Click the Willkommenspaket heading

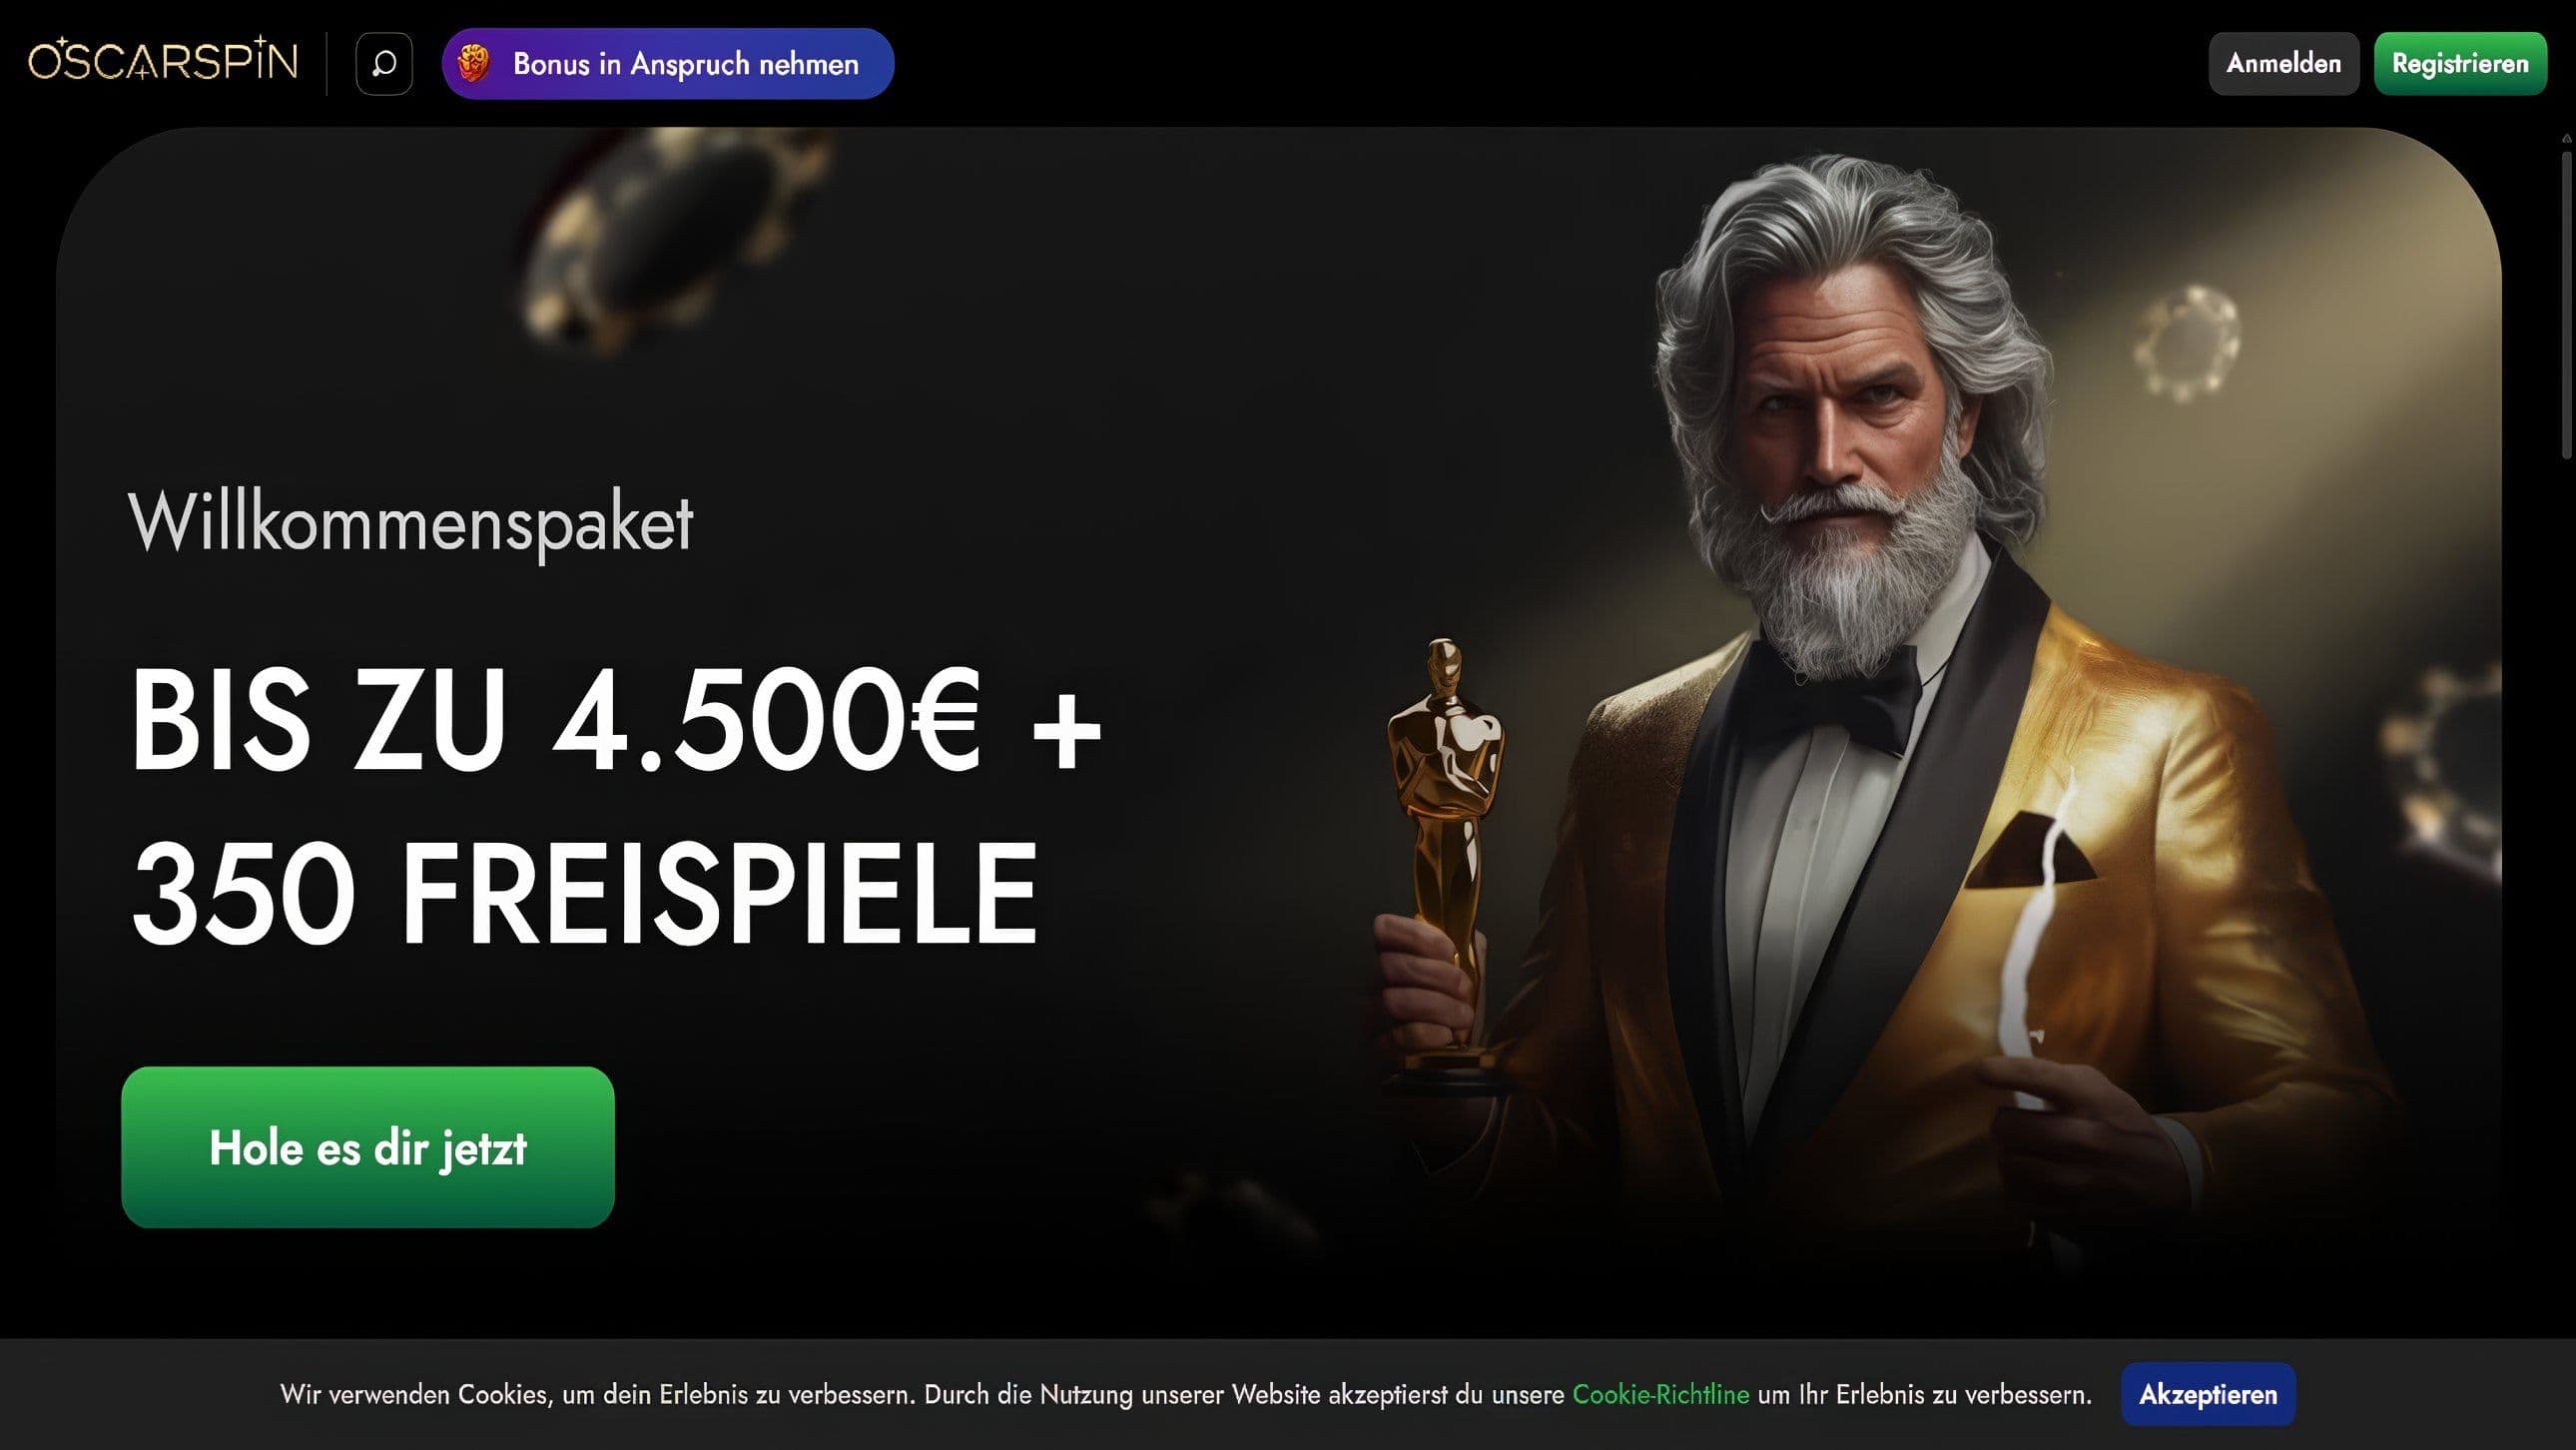click(x=410, y=522)
